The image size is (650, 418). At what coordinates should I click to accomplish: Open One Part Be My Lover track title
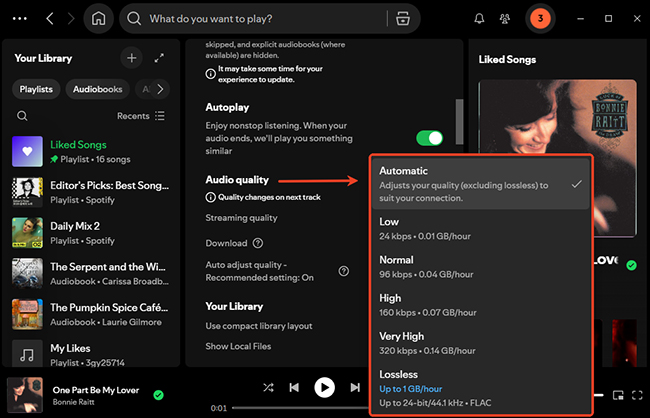(x=96, y=390)
